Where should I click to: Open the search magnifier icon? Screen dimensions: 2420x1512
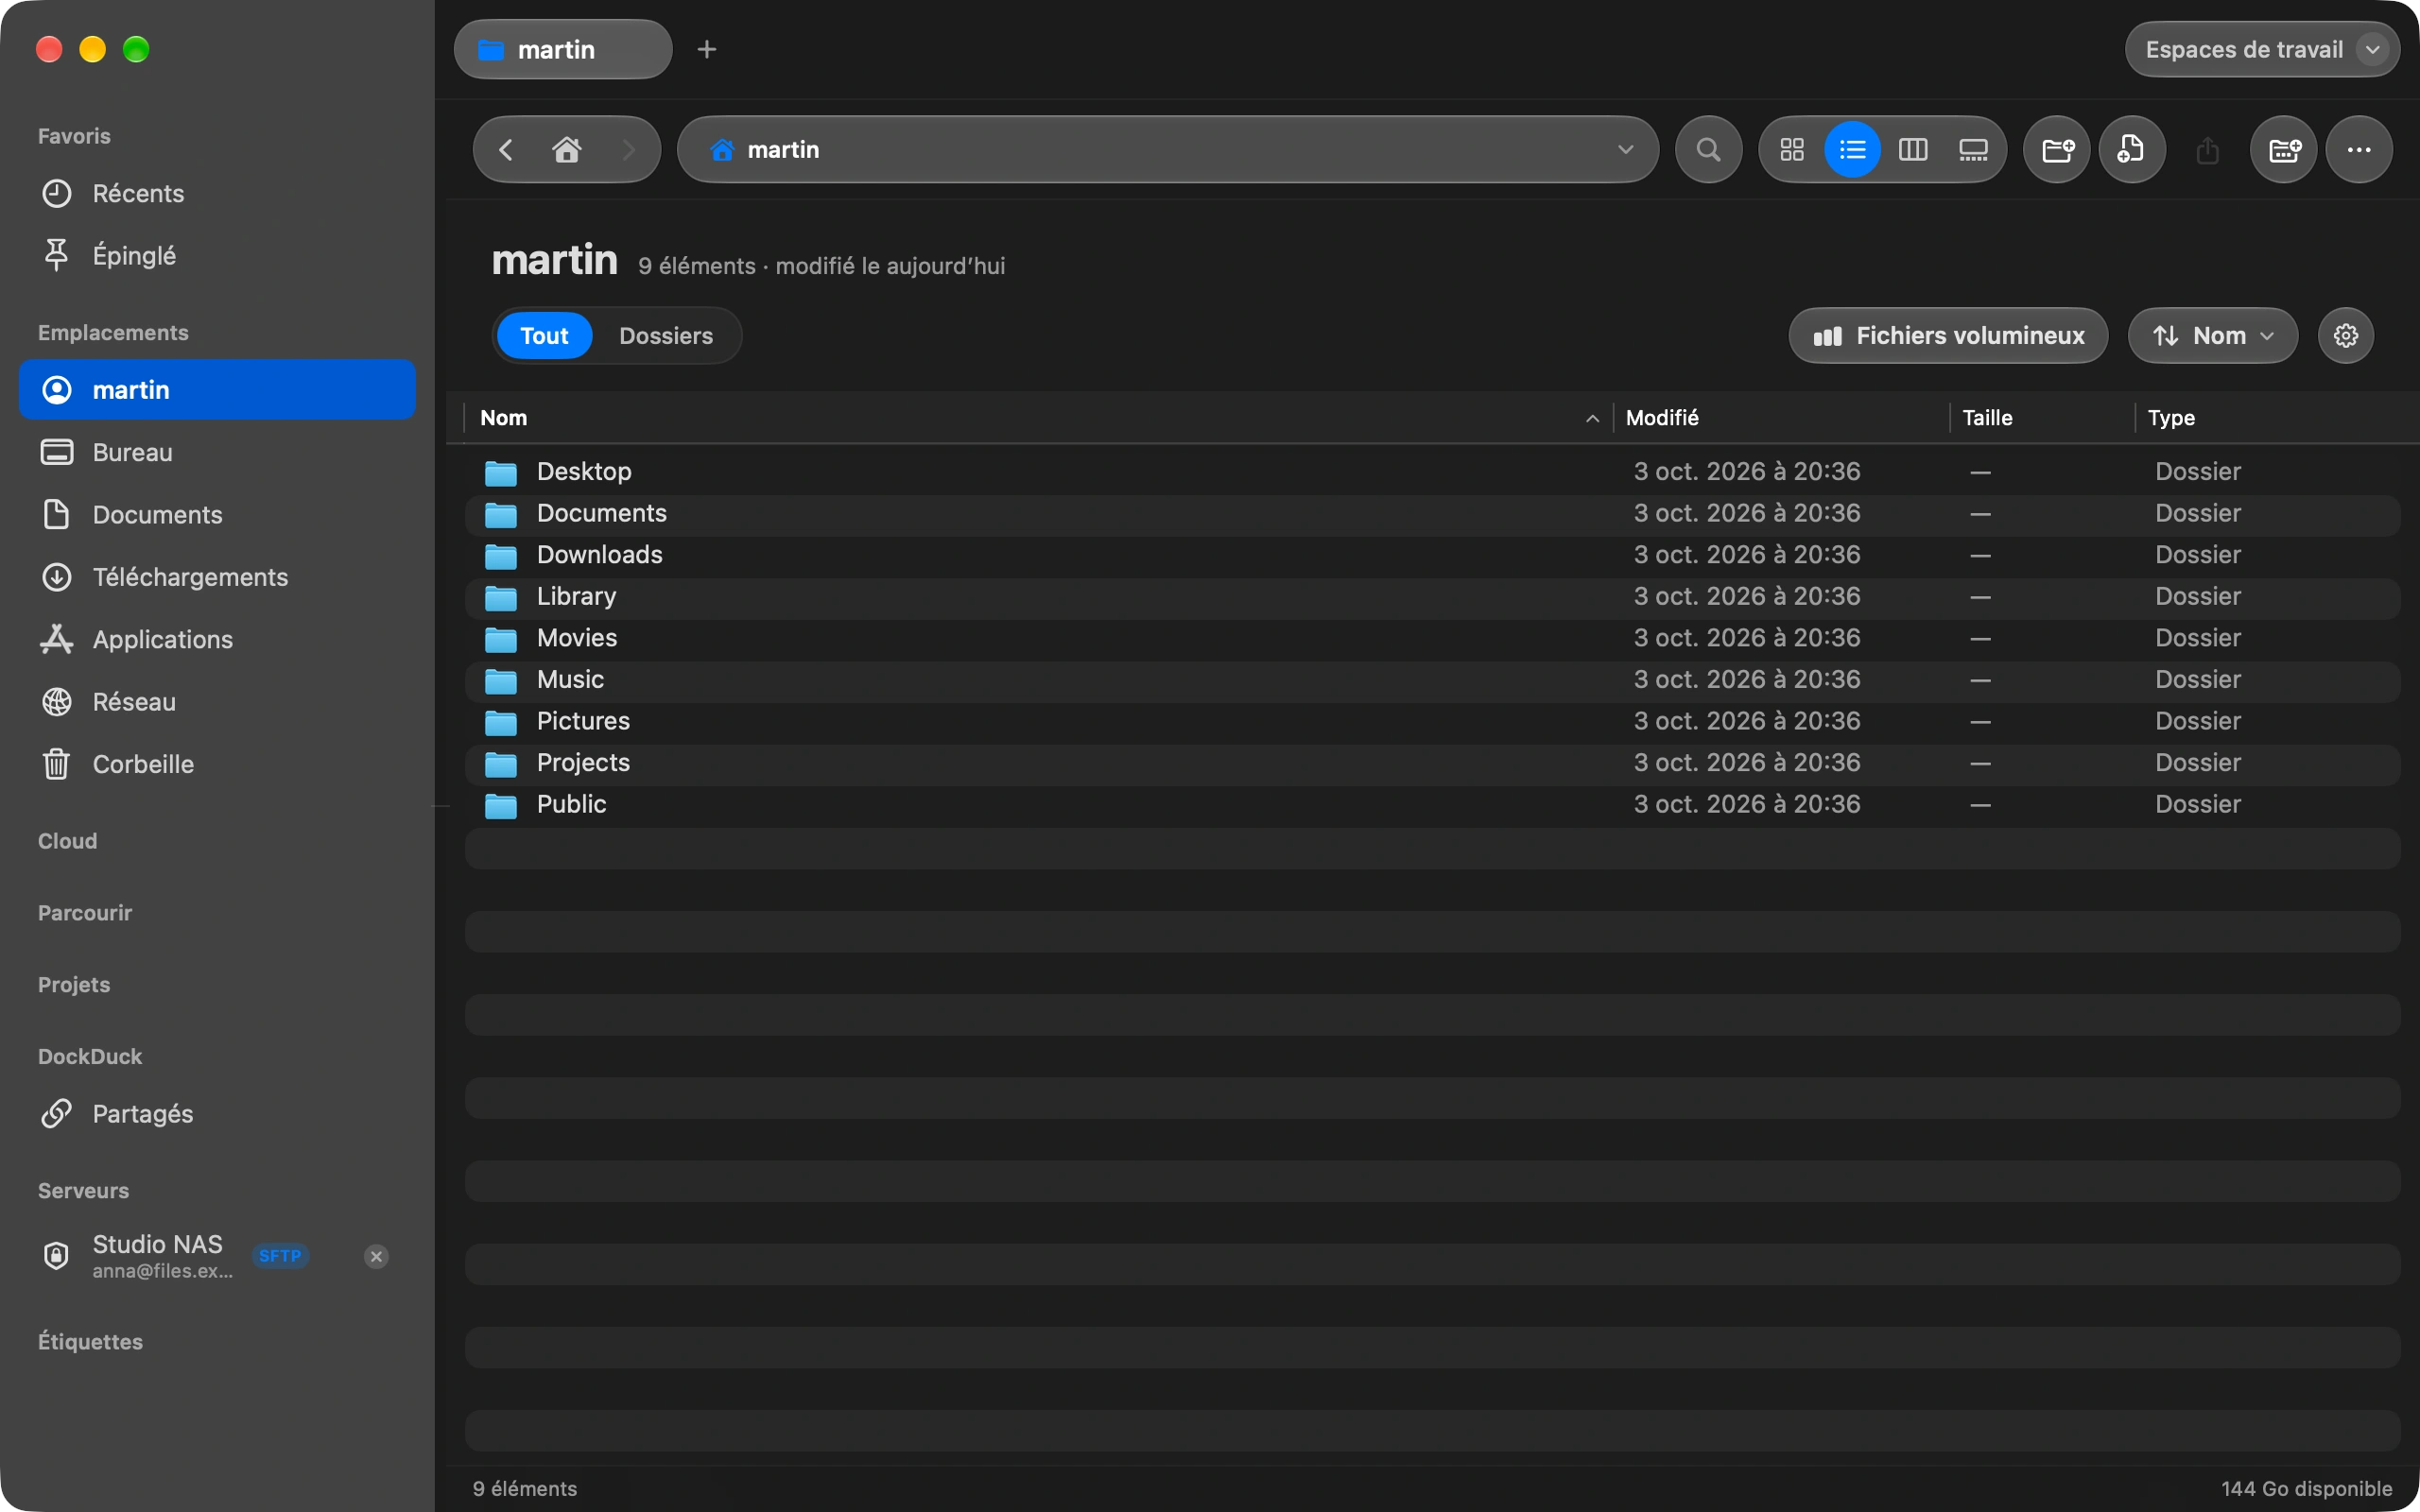point(1708,150)
